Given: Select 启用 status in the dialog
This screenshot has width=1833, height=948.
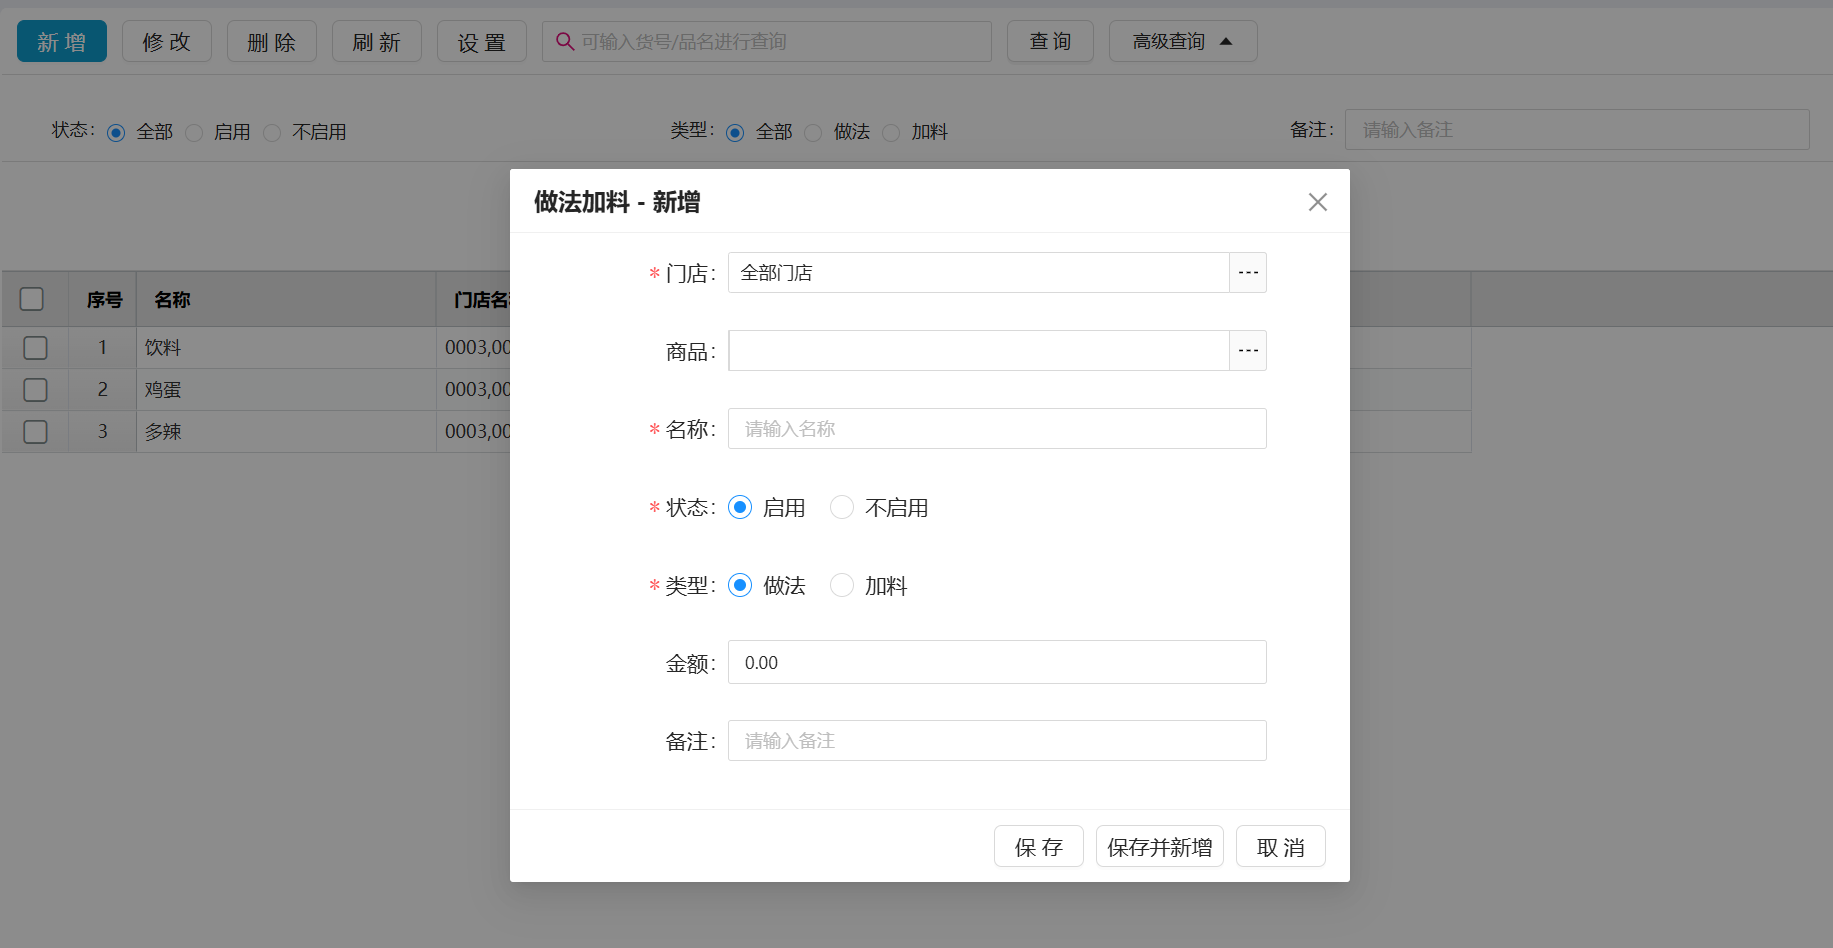Looking at the screenshot, I should [x=740, y=507].
